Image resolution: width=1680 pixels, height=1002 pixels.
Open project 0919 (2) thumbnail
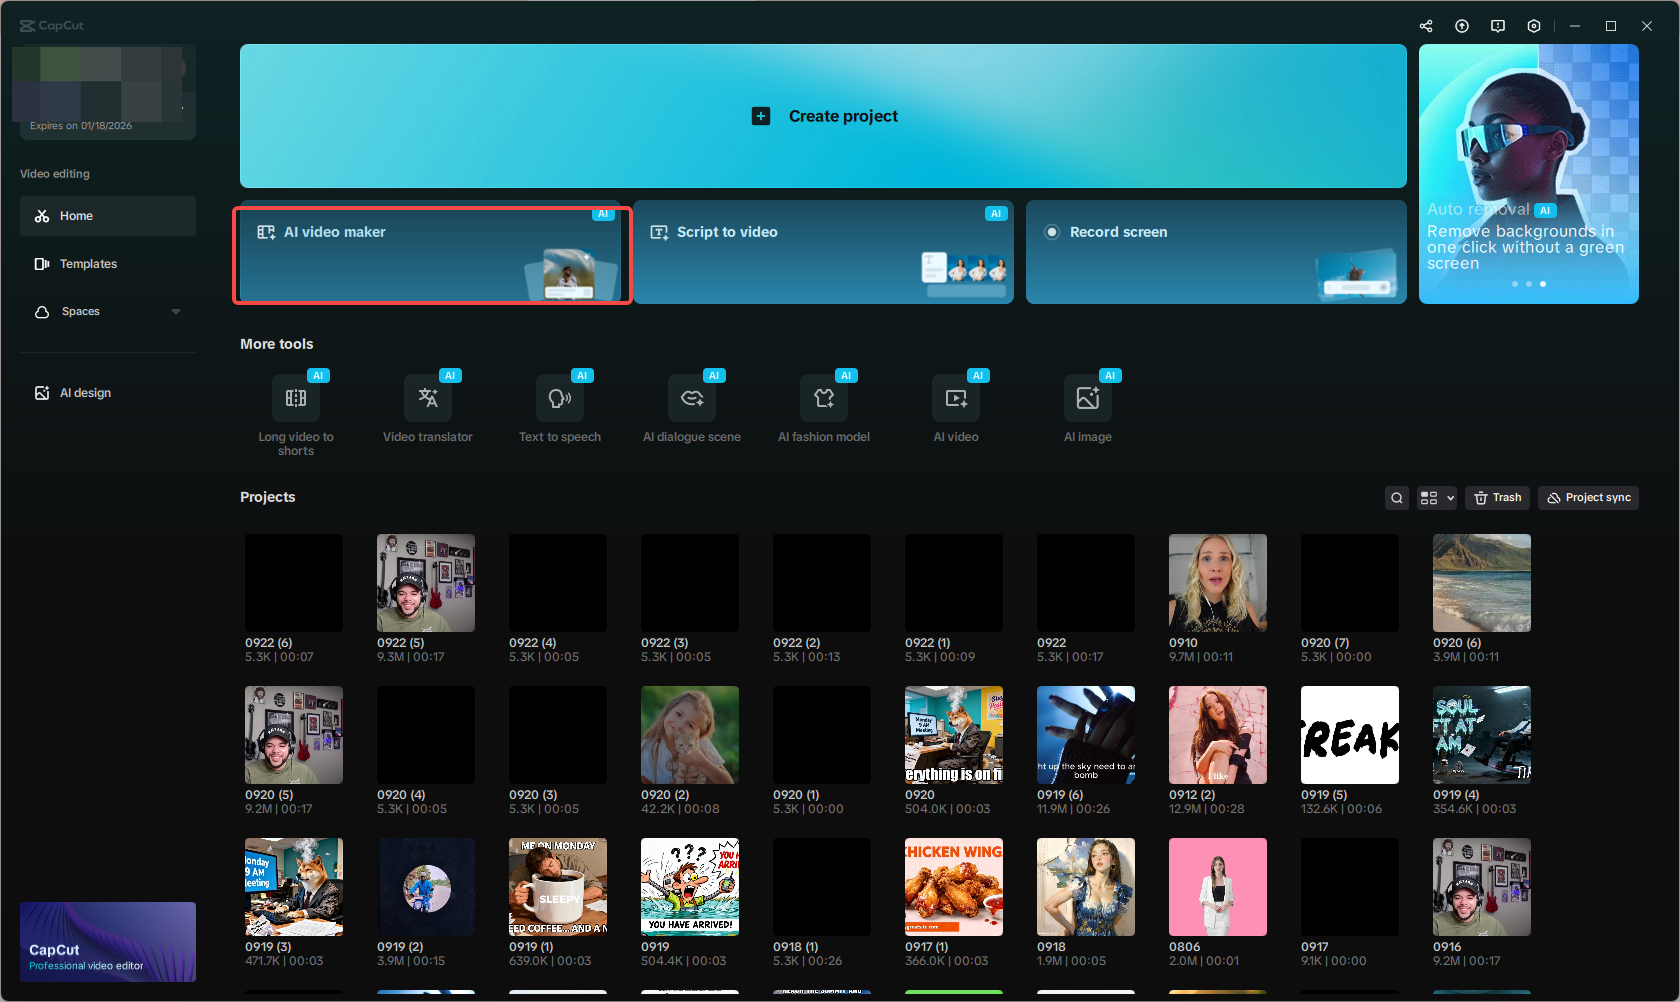pyautogui.click(x=426, y=887)
